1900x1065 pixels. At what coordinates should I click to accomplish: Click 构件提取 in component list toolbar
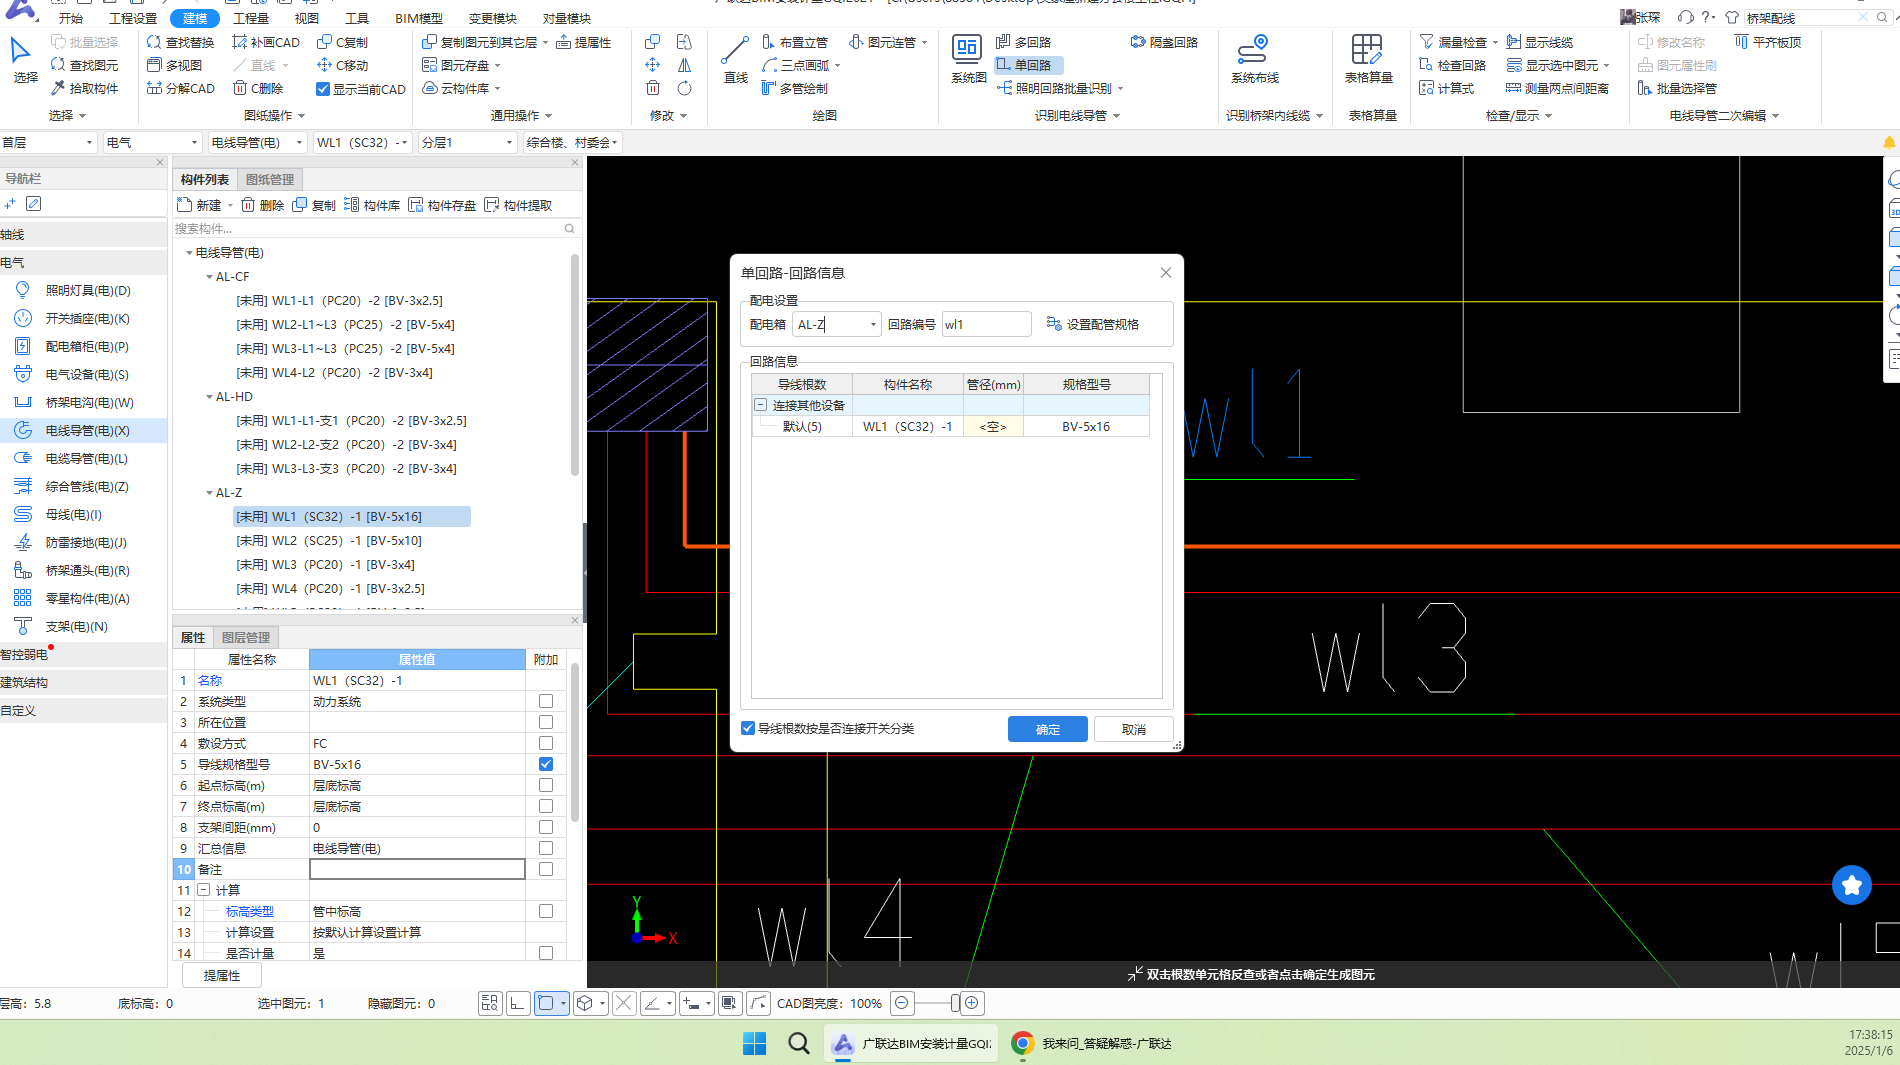click(x=518, y=205)
